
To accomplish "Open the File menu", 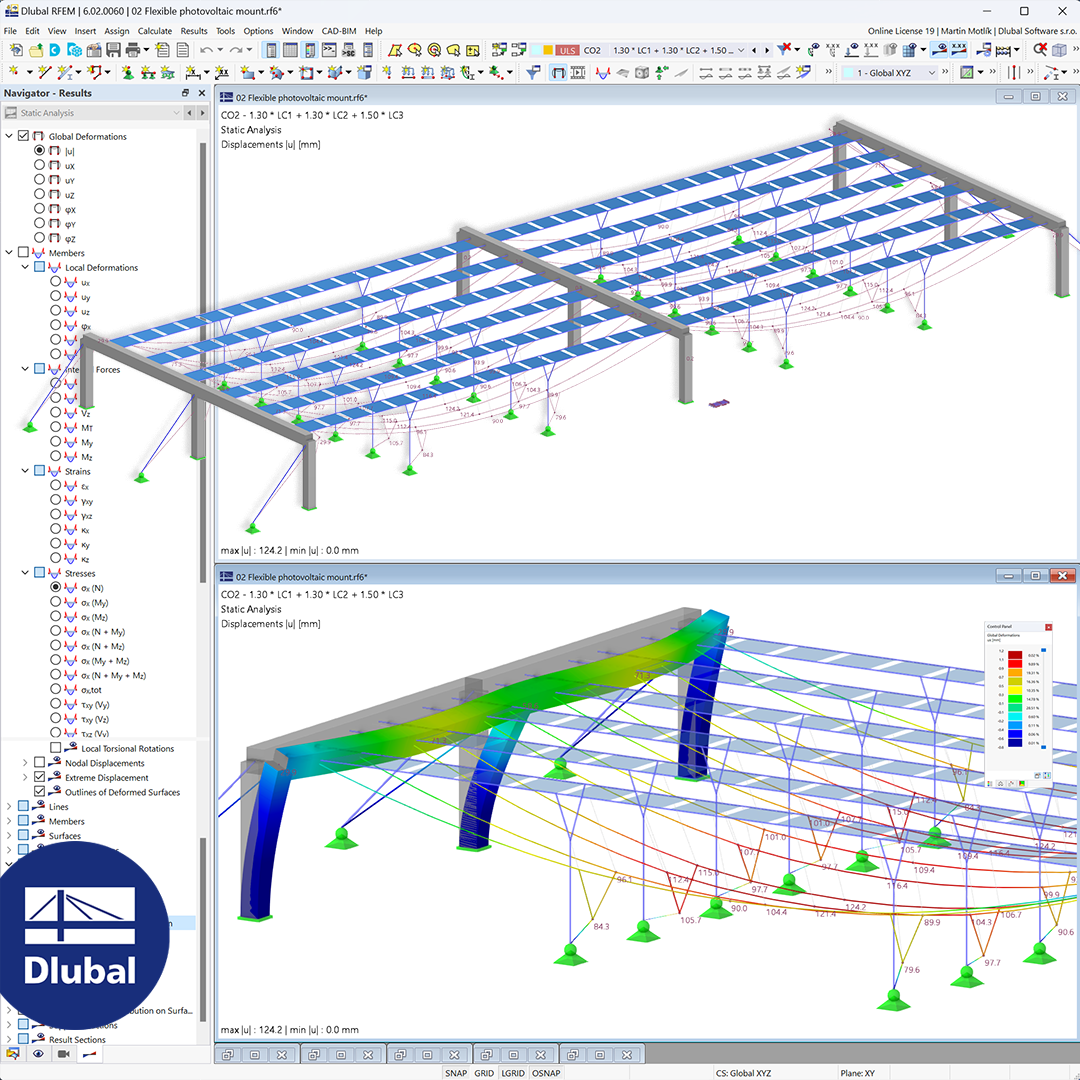I will [10, 30].
